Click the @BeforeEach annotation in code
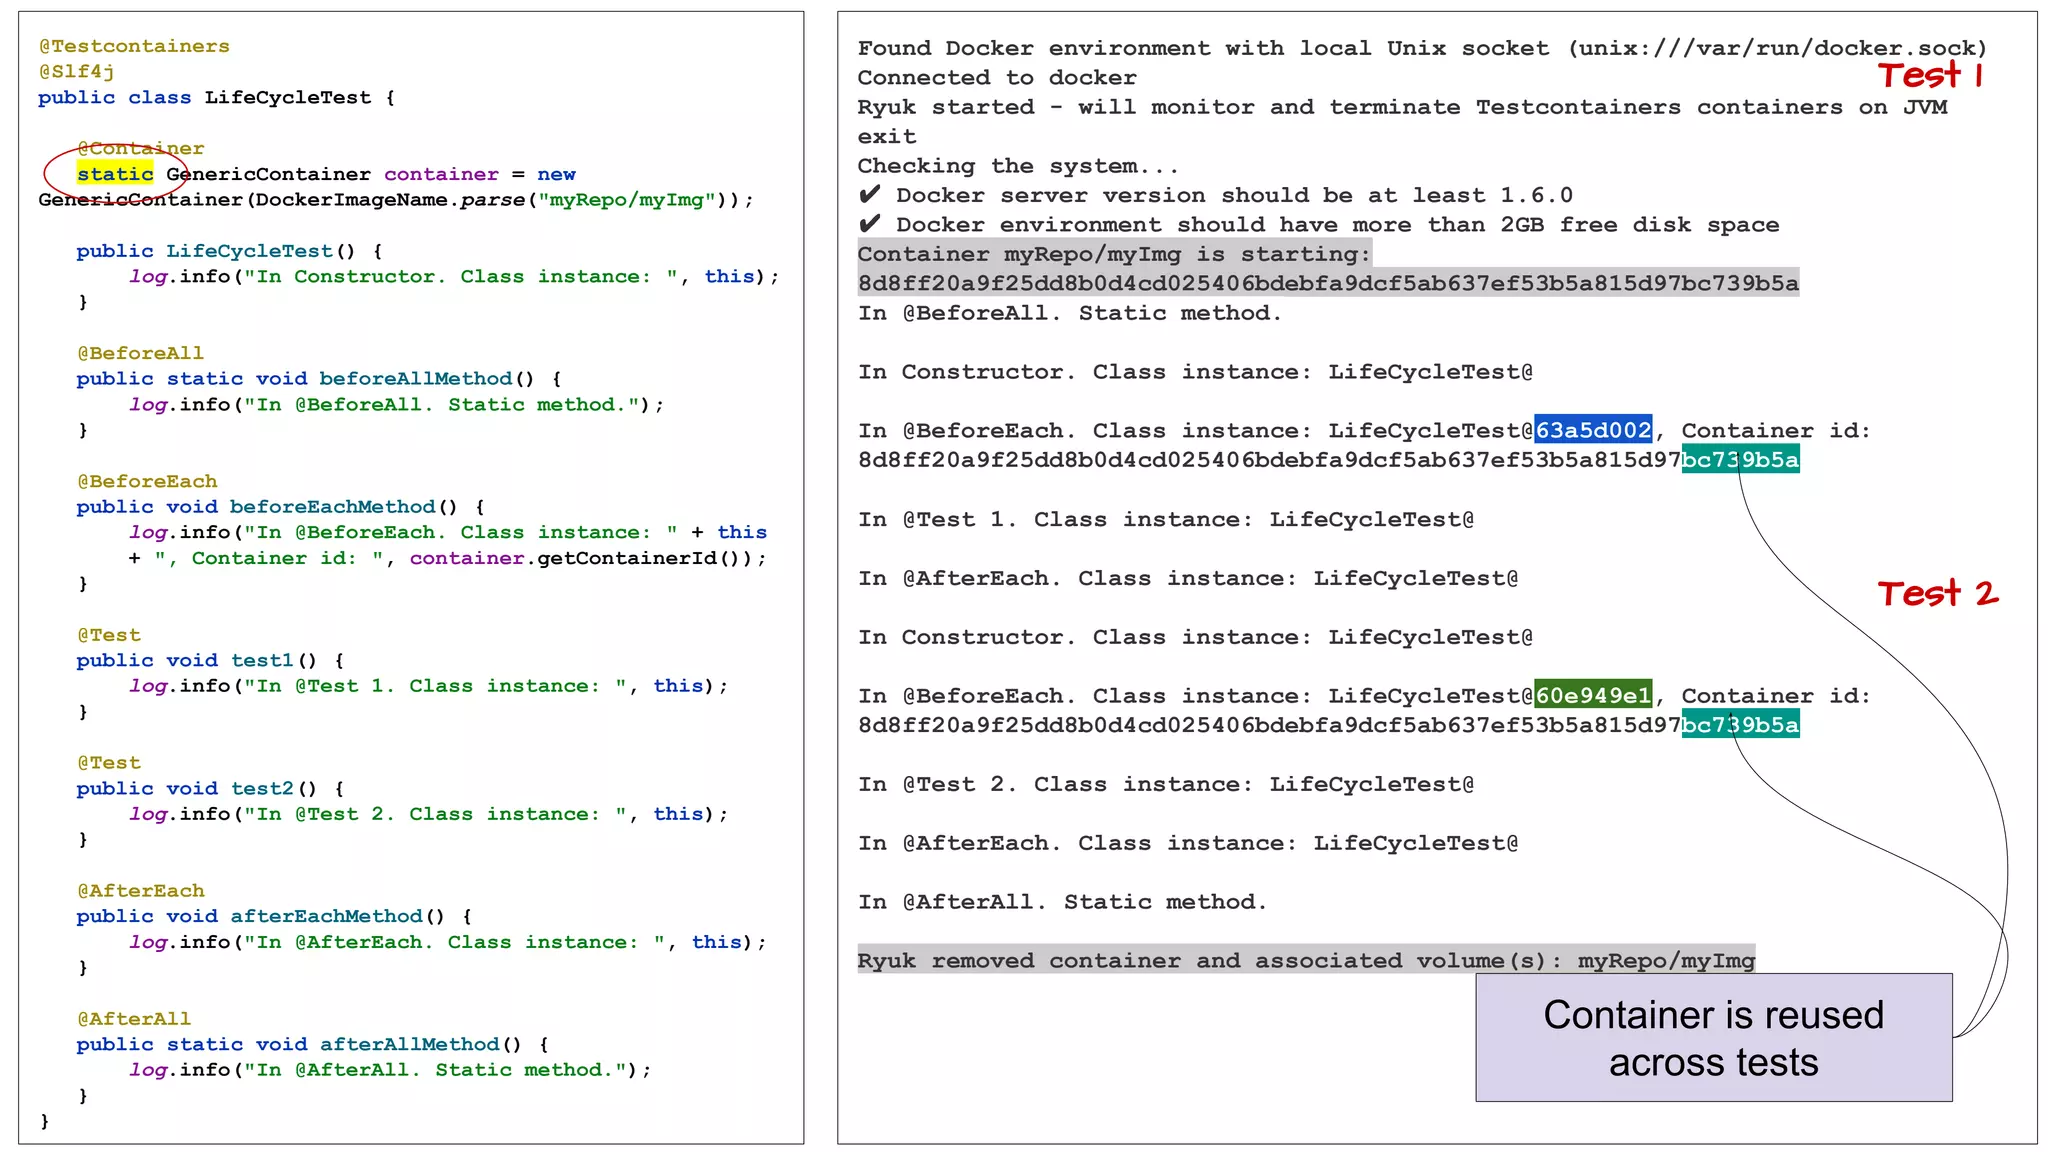Viewport: 2048px width, 1152px height. pyautogui.click(x=147, y=481)
